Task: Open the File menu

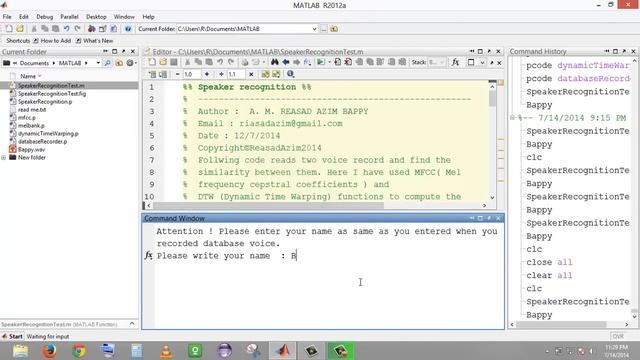Action: (x=7, y=17)
